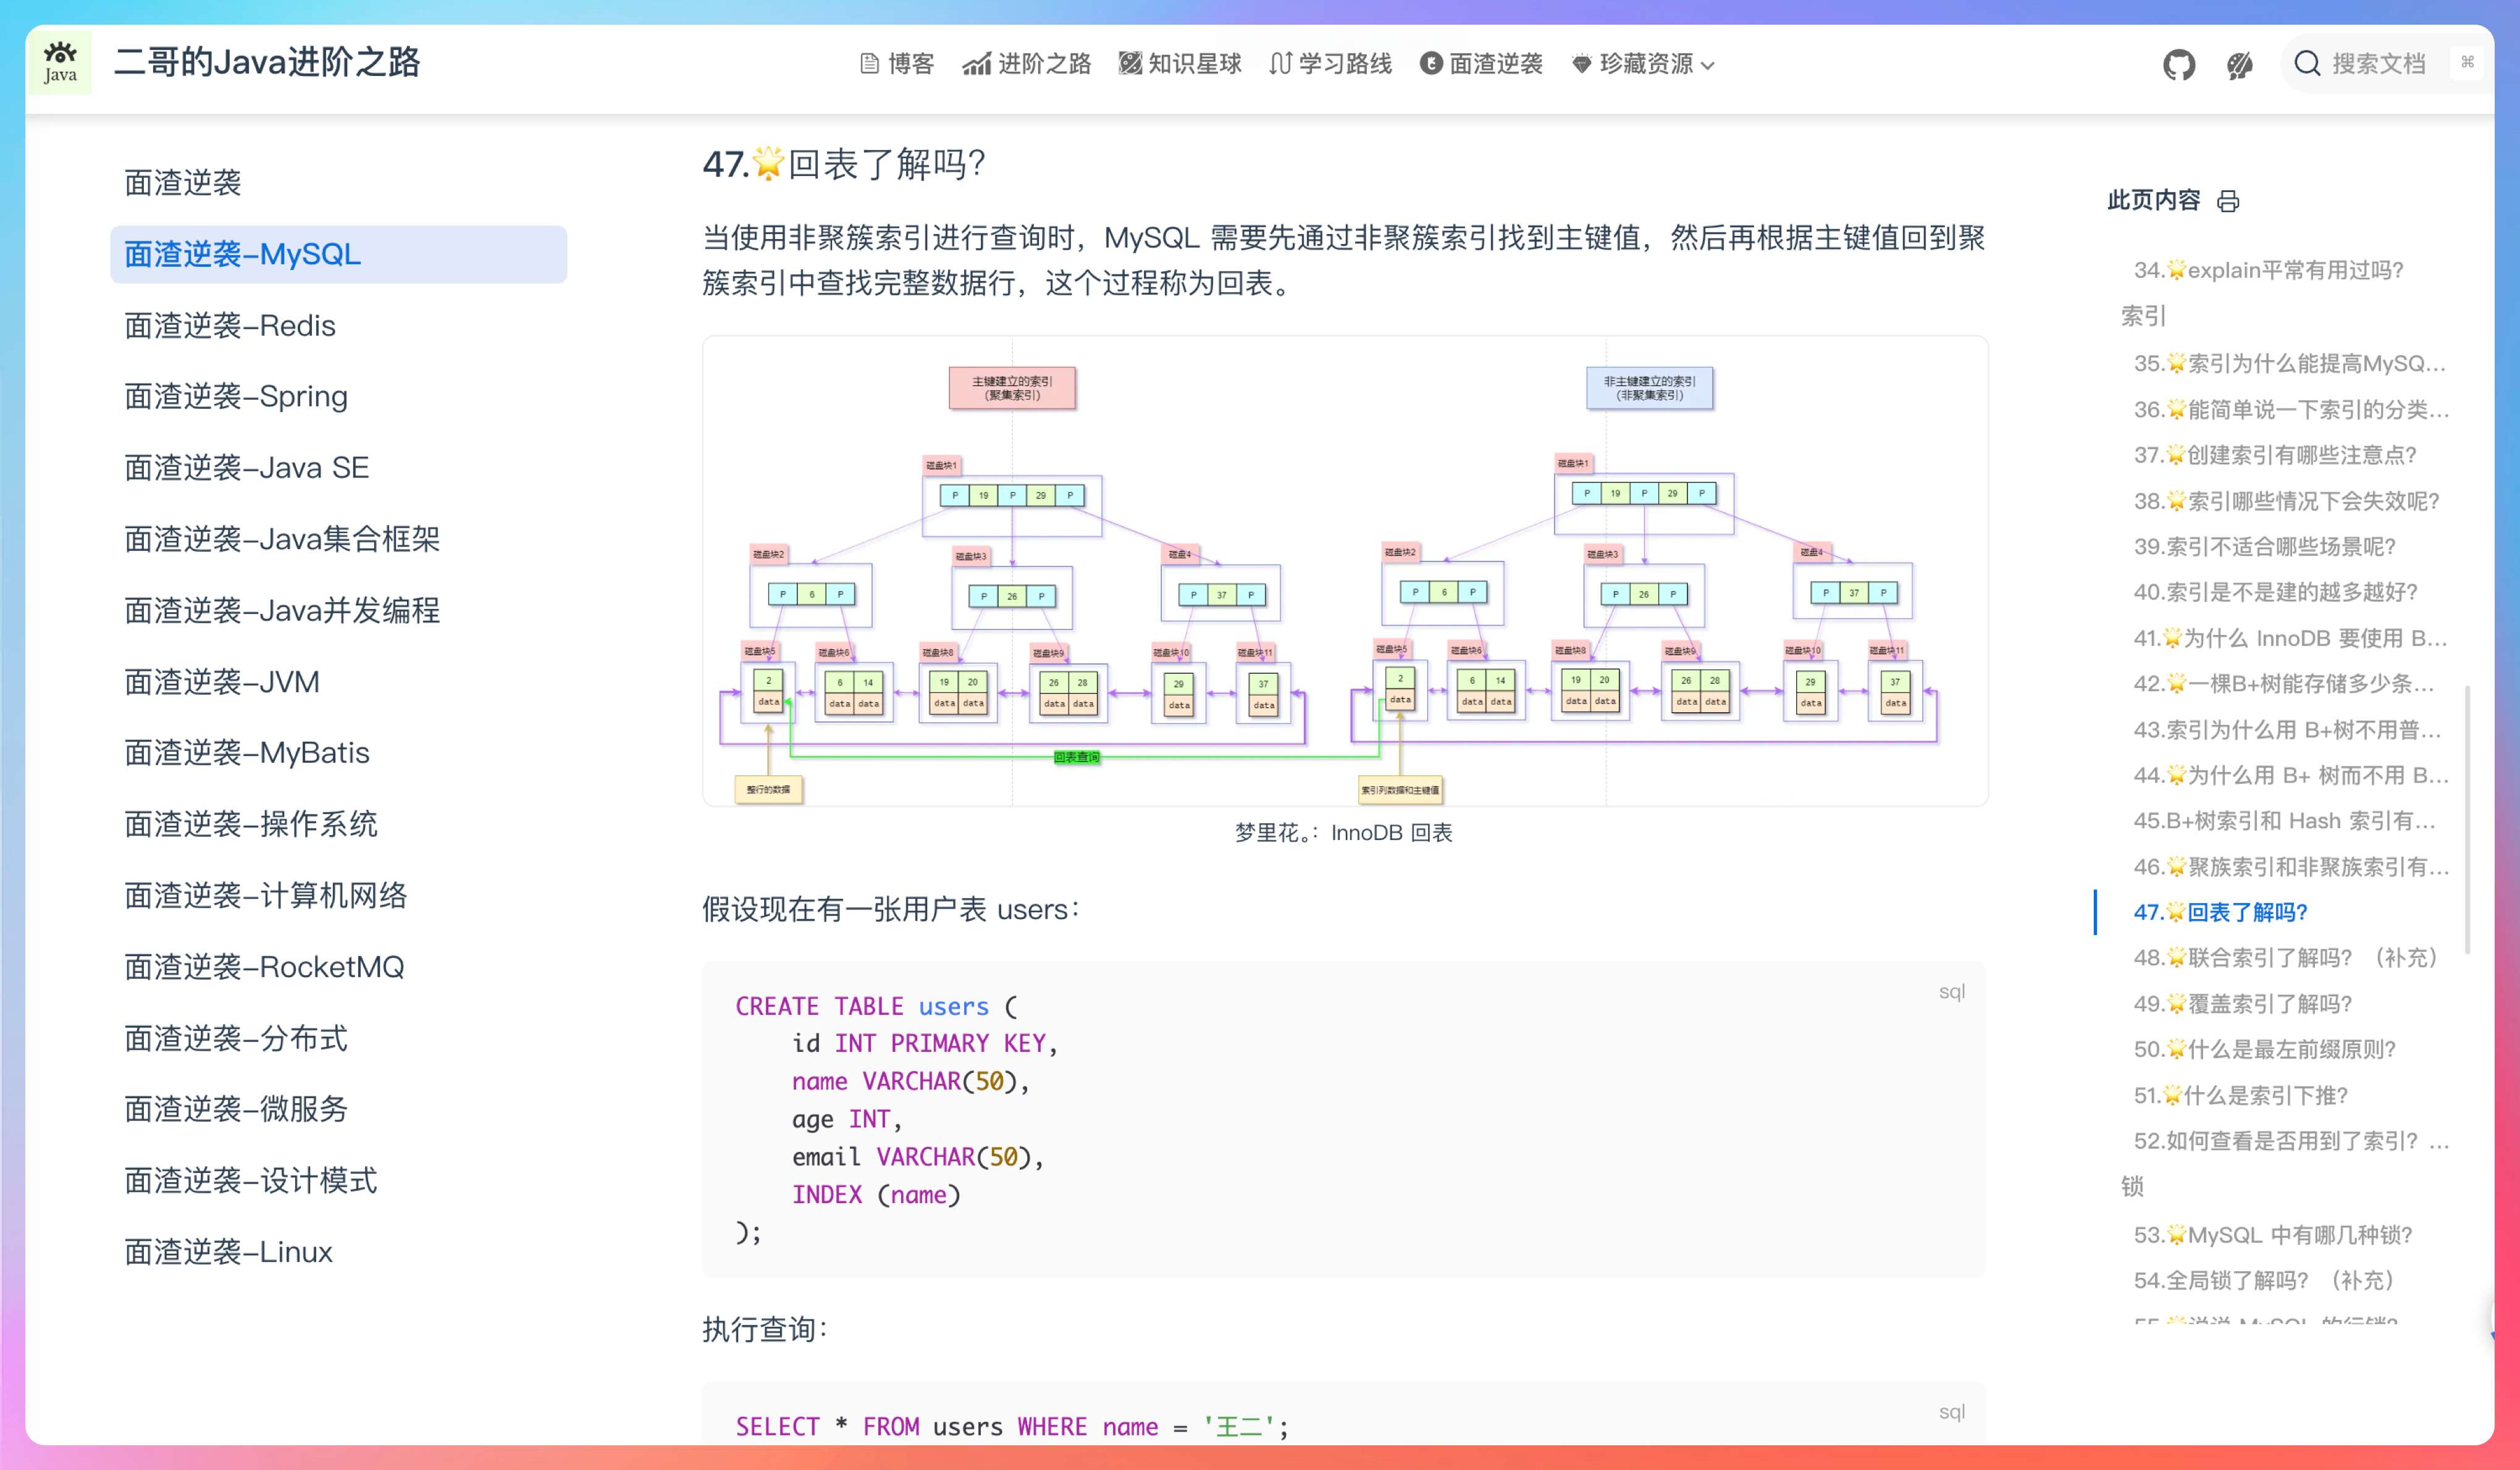Click the print icon beside 此页内容

[x=2228, y=201]
